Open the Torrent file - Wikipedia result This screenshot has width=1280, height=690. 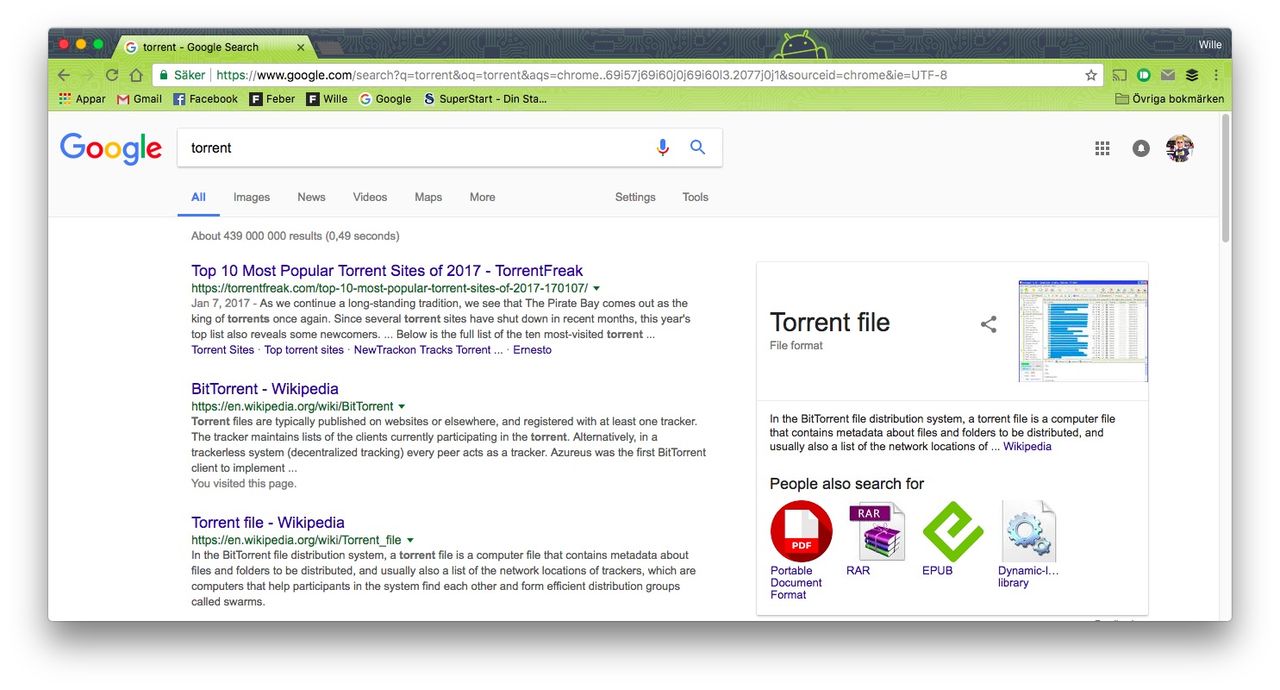tap(268, 523)
